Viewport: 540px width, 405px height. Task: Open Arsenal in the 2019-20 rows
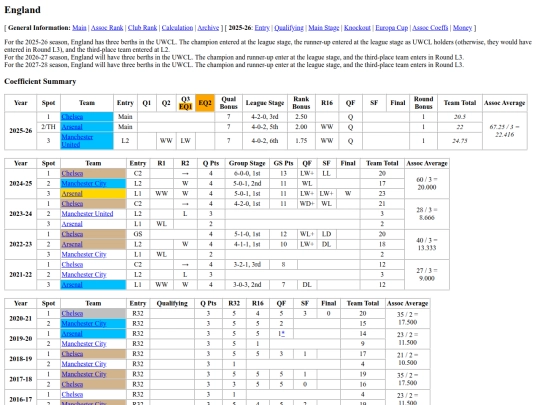[x=72, y=334]
